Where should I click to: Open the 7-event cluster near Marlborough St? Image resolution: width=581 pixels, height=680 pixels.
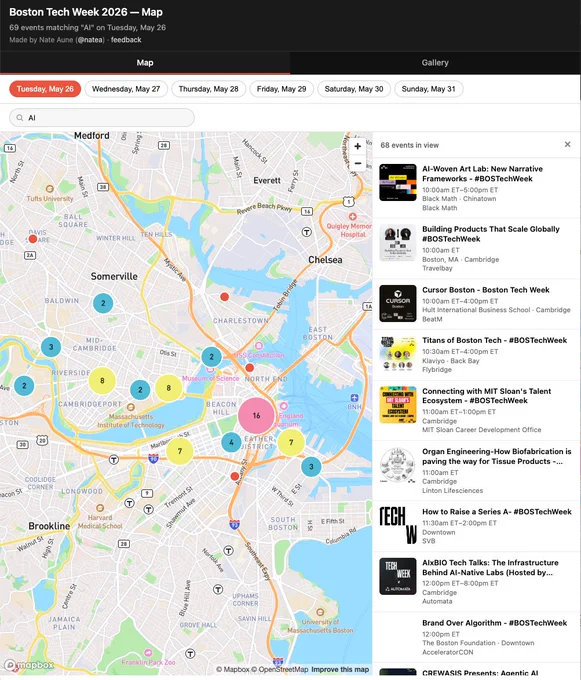(x=180, y=451)
